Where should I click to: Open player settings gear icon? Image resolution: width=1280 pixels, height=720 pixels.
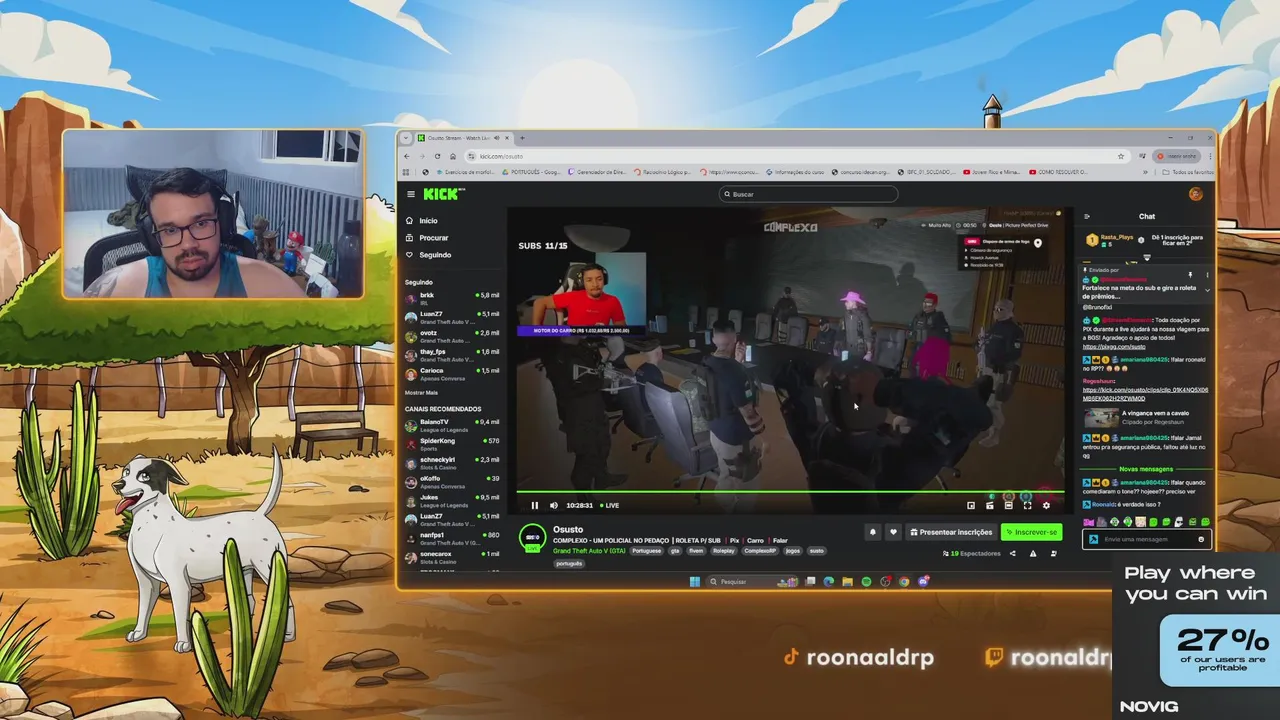point(1046,505)
